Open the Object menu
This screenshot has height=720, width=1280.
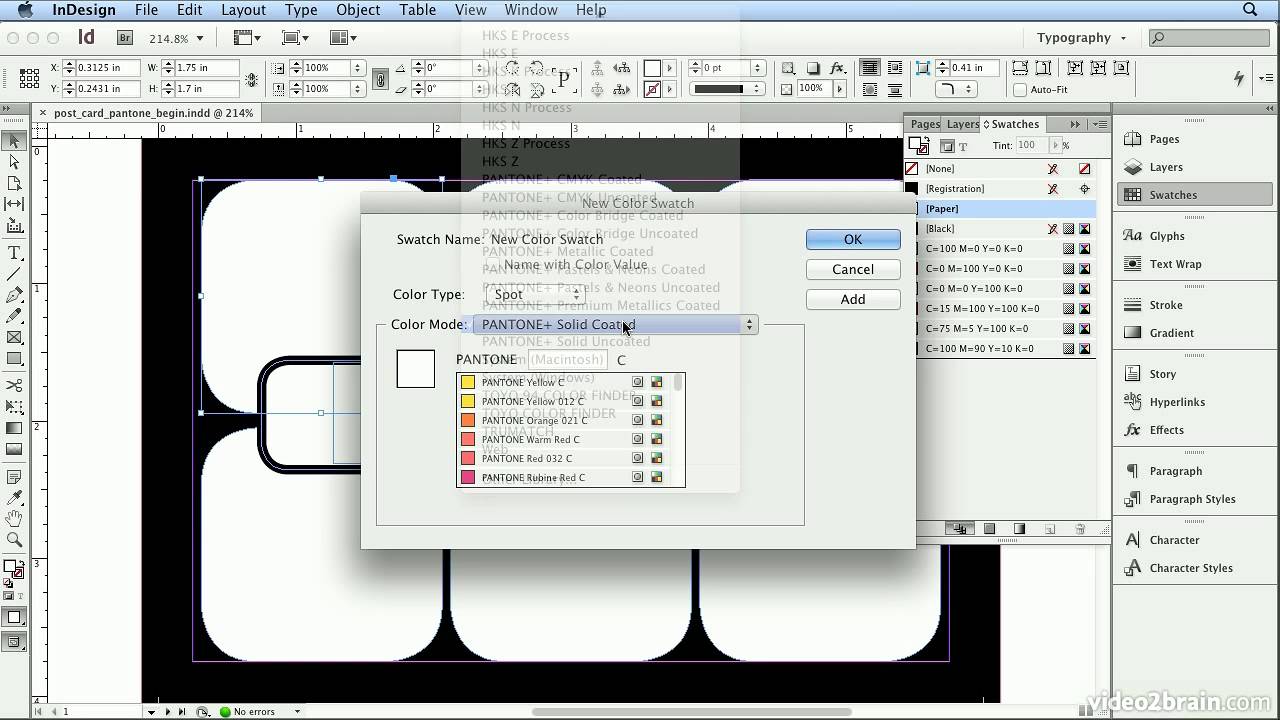[x=358, y=10]
